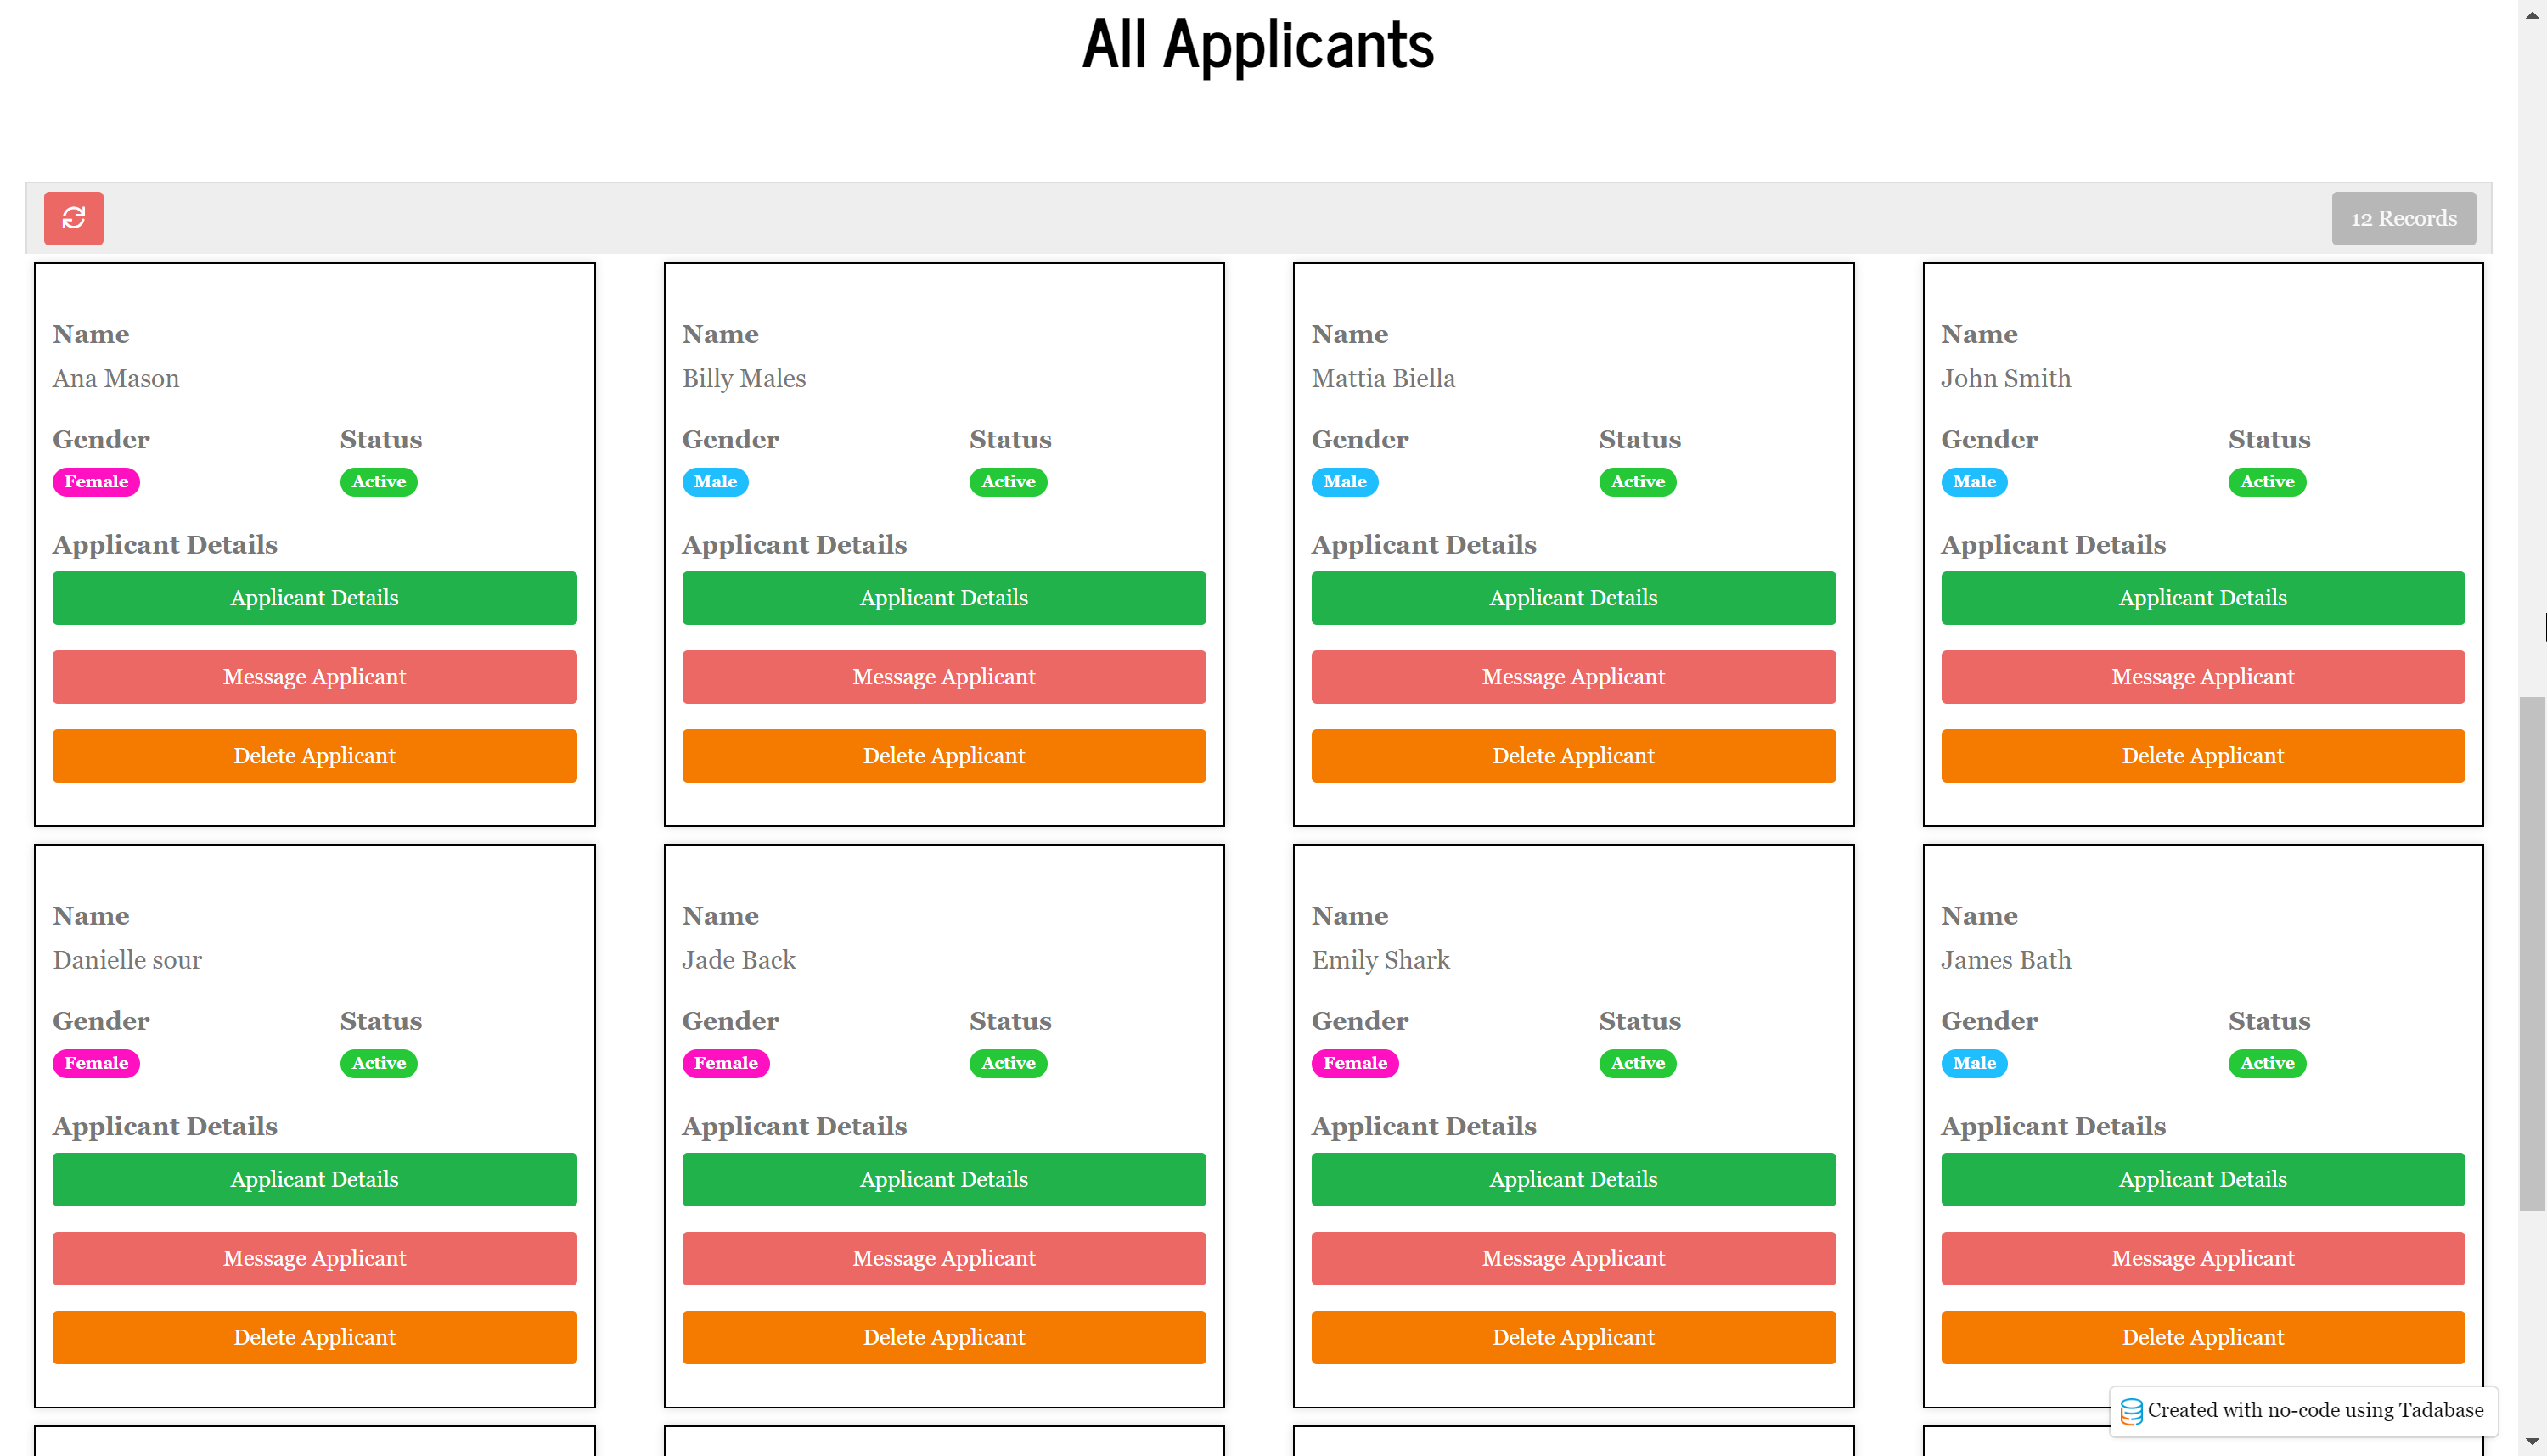Click the name Danielle sour

coord(127,960)
